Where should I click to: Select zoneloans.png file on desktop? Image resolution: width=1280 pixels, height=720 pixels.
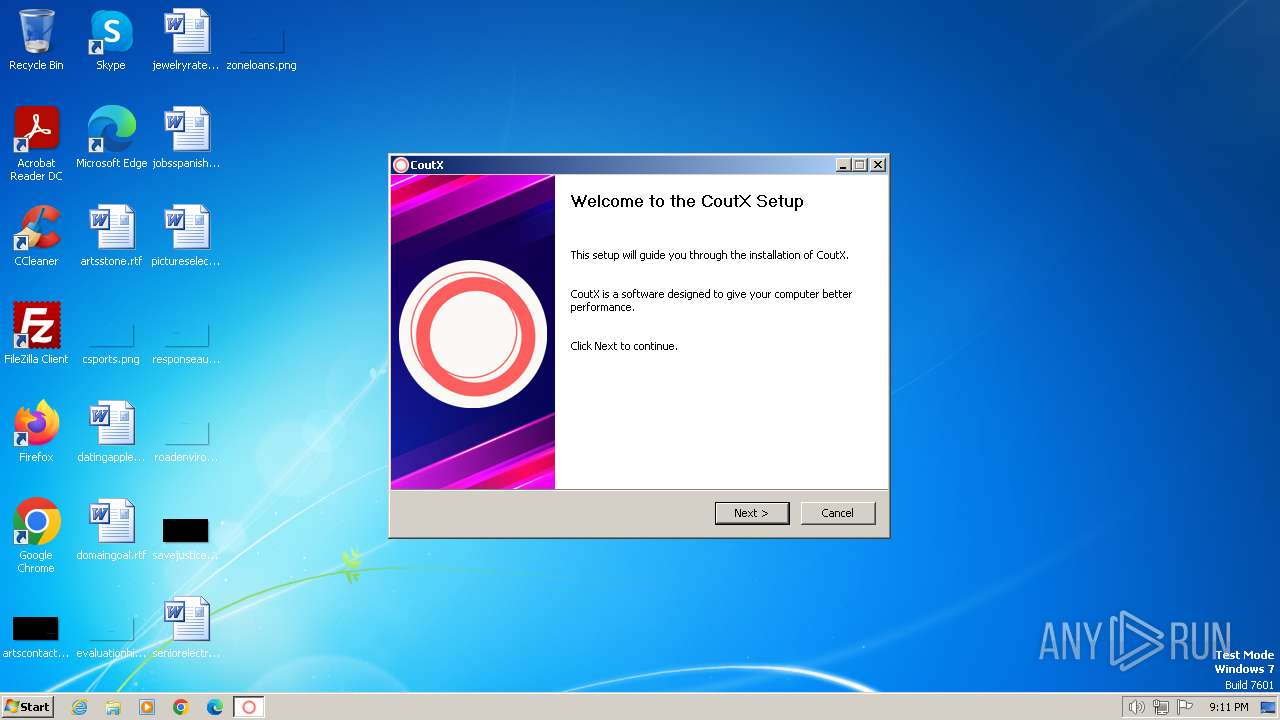coord(261,48)
